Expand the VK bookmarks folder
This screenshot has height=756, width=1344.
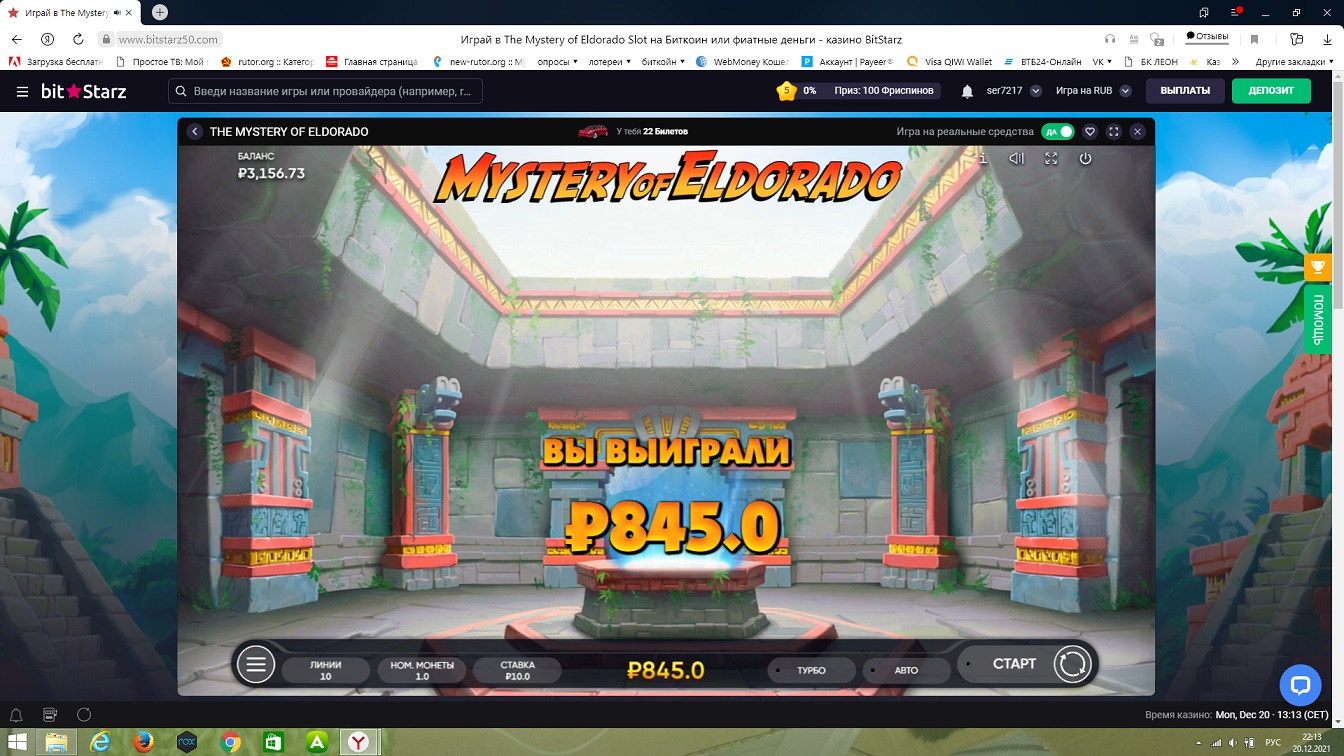tap(1102, 62)
